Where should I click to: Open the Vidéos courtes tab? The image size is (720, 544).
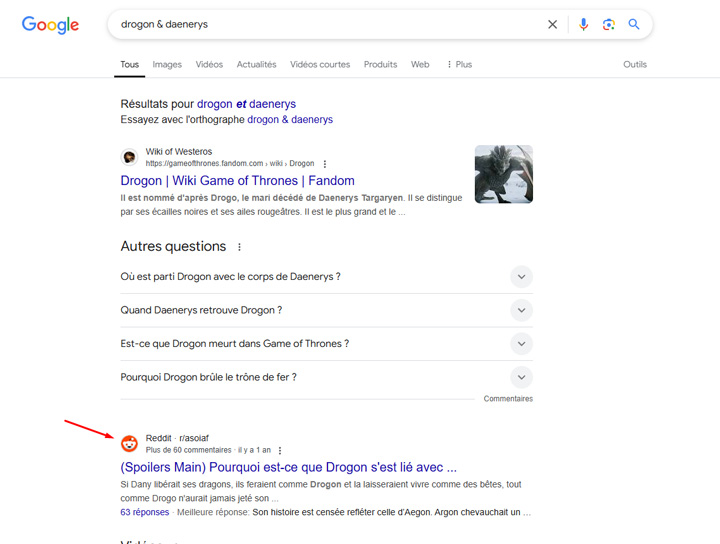[x=320, y=64]
